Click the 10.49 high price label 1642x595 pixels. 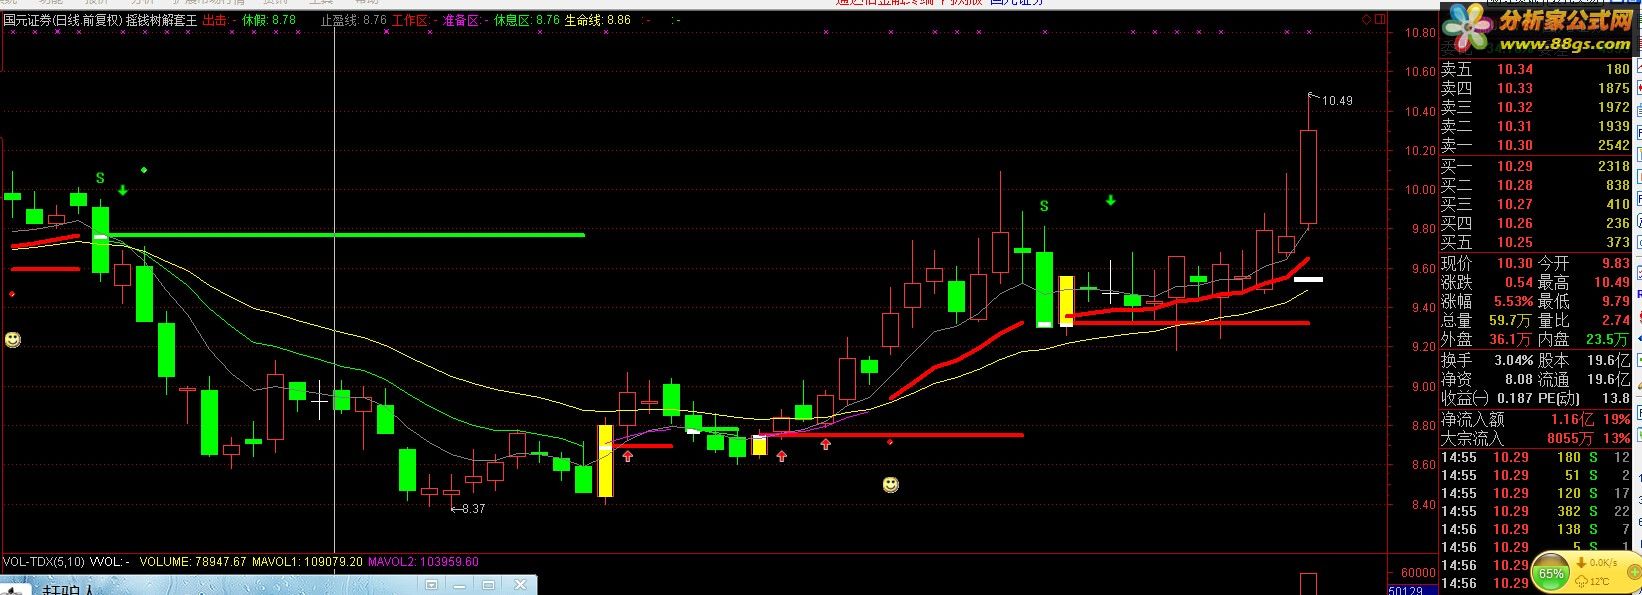pyautogui.click(x=1337, y=101)
